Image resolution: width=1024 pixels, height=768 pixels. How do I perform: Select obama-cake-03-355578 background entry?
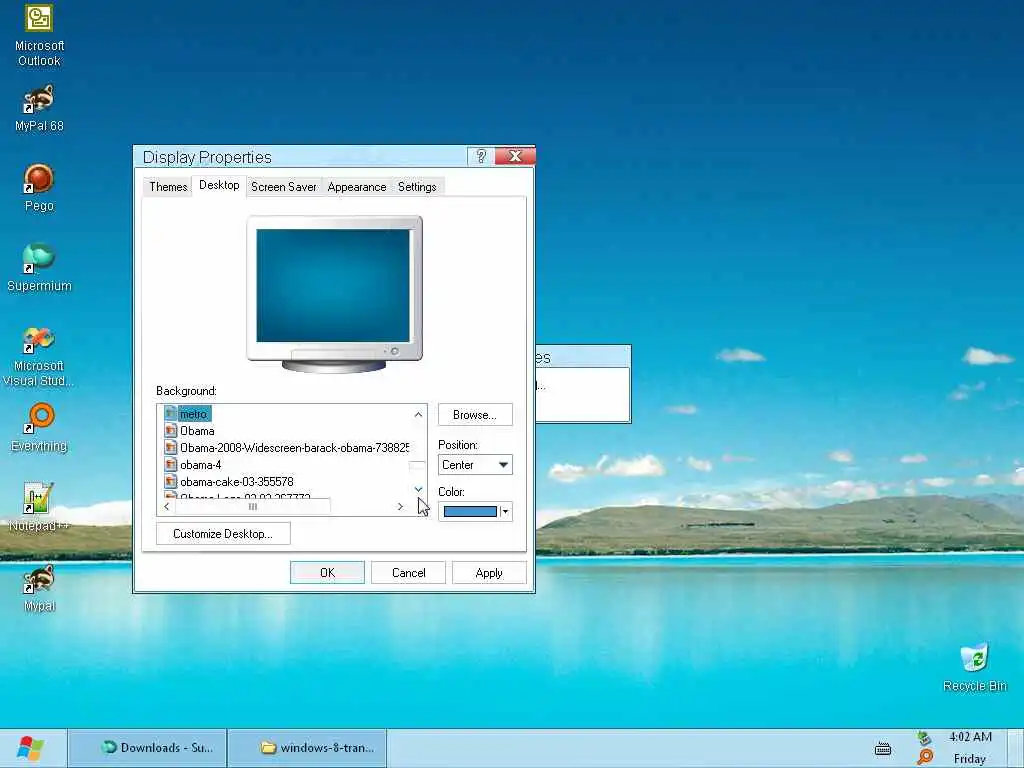236,481
